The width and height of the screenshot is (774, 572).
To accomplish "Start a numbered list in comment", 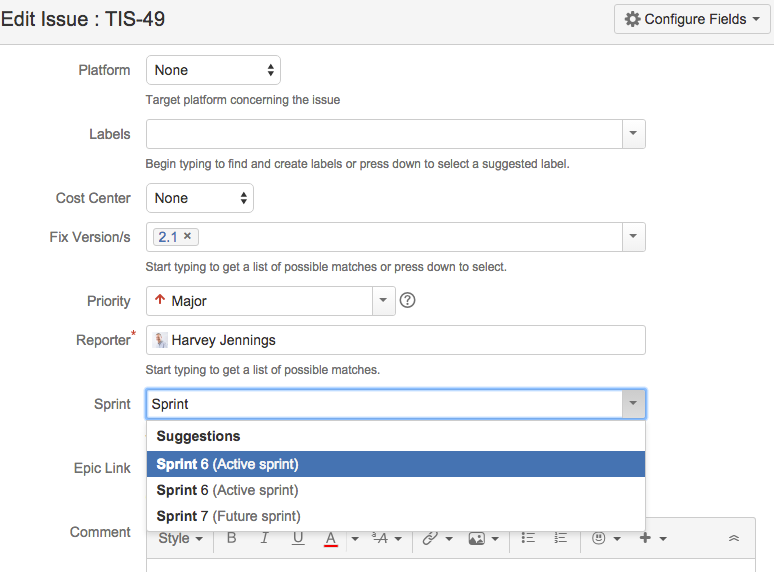I will 561,538.
